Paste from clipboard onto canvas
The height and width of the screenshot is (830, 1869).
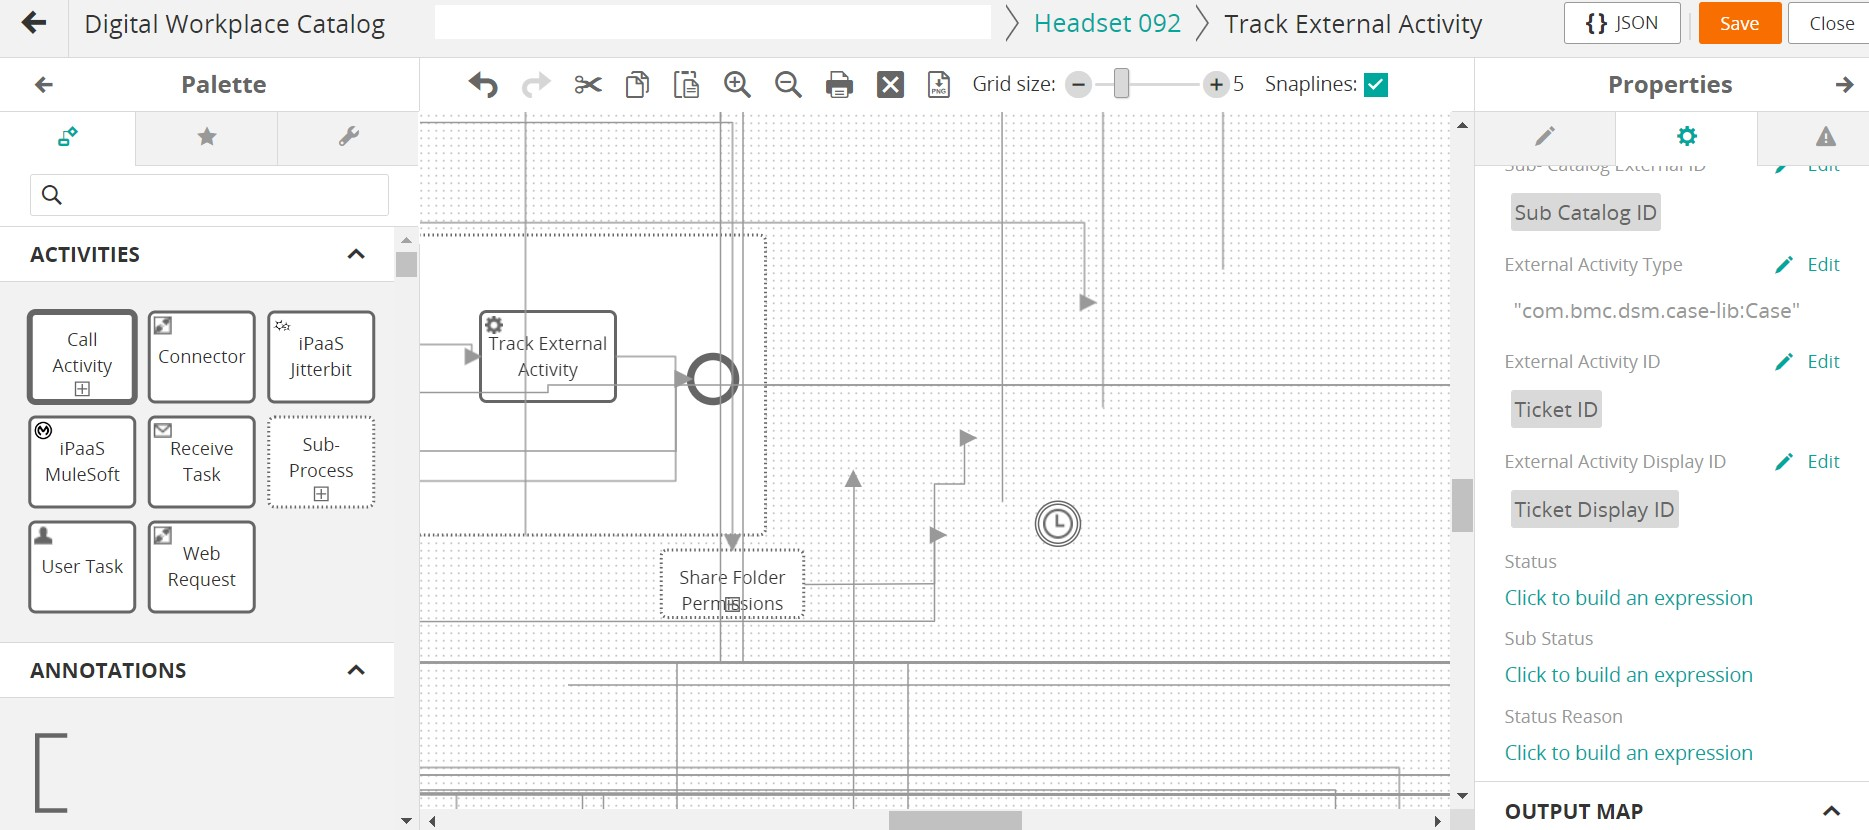(x=686, y=85)
